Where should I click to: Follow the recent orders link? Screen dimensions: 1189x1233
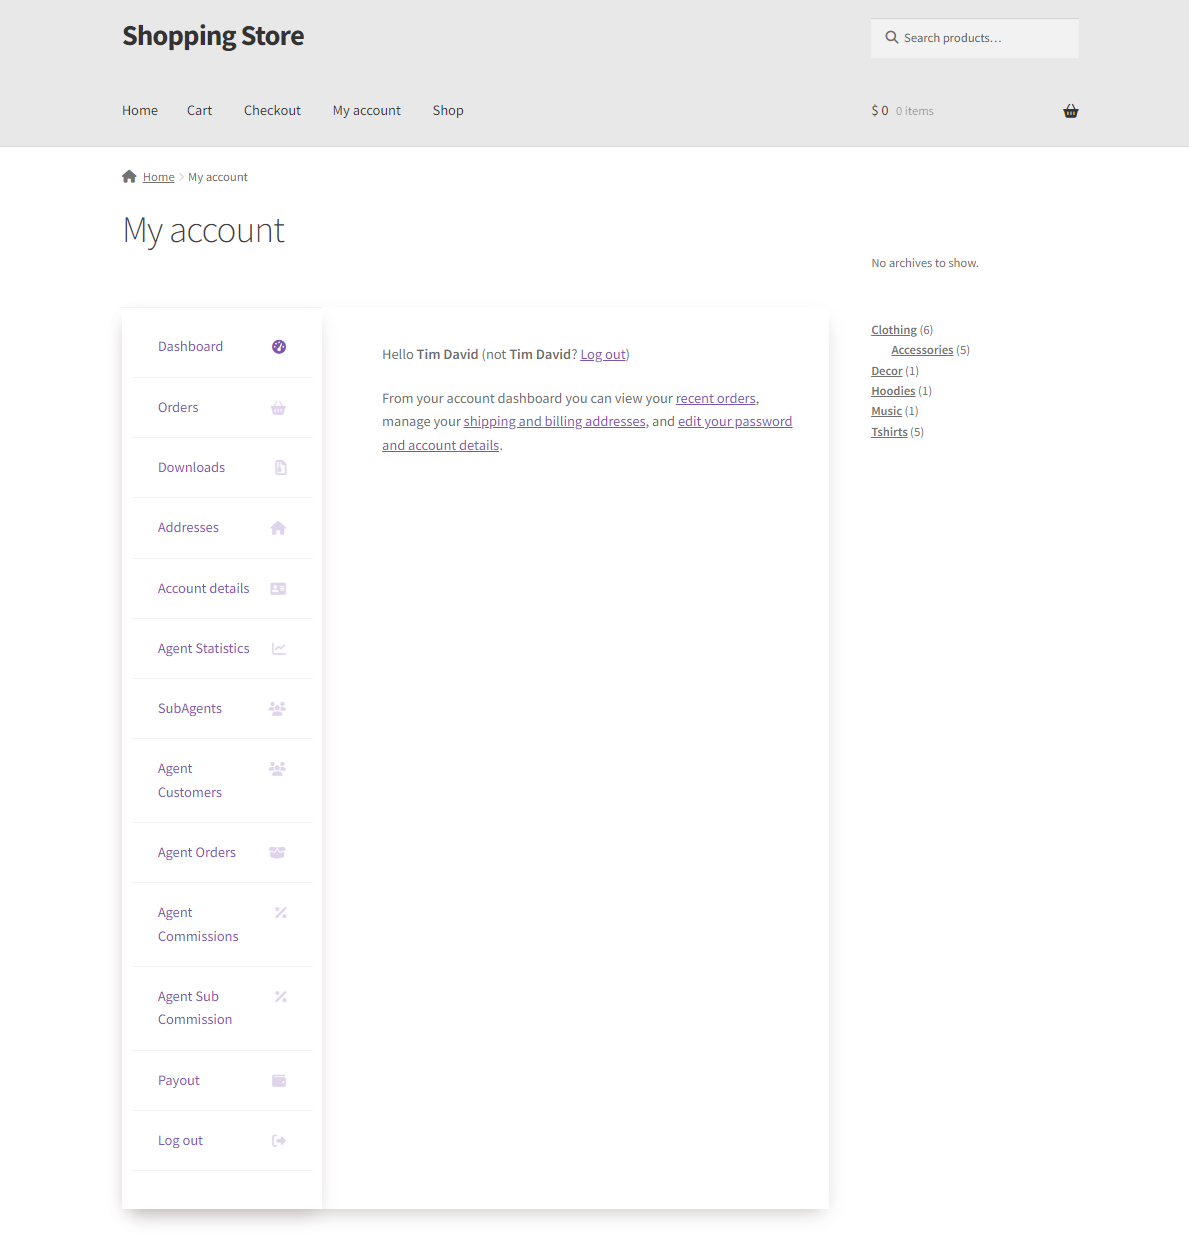pyautogui.click(x=716, y=399)
